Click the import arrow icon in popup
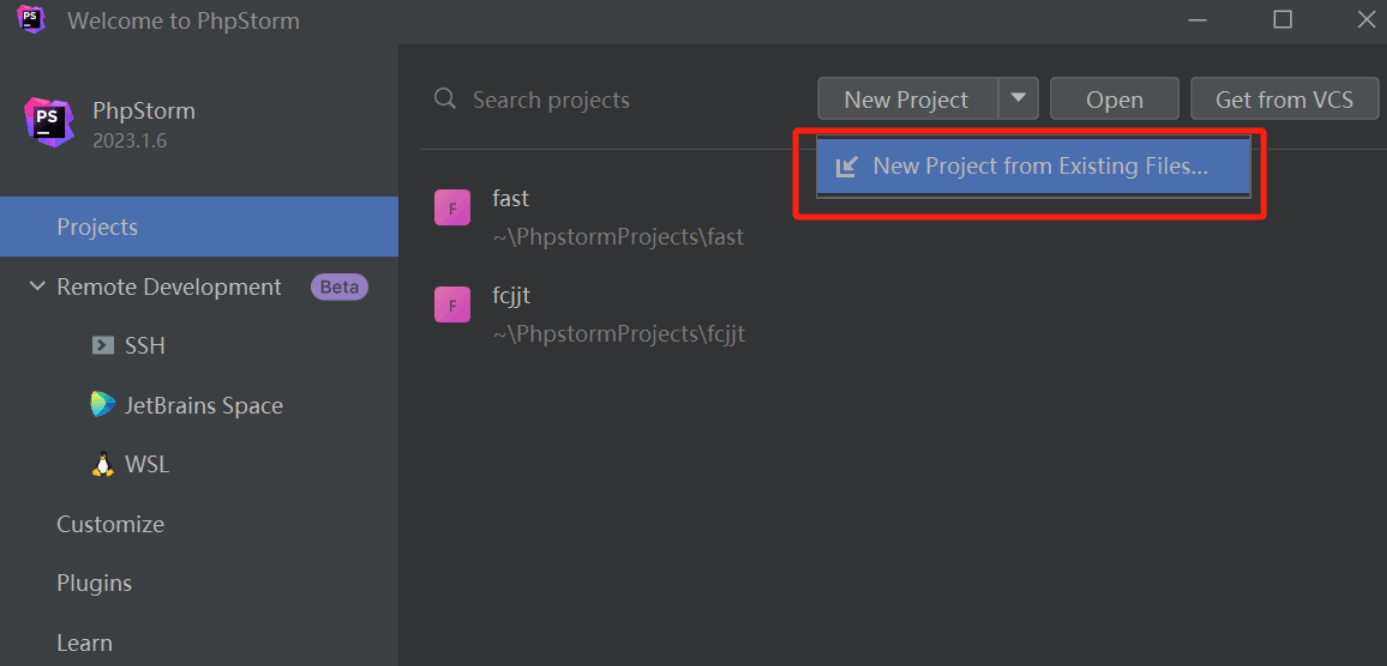The width and height of the screenshot is (1387, 666). coord(847,167)
